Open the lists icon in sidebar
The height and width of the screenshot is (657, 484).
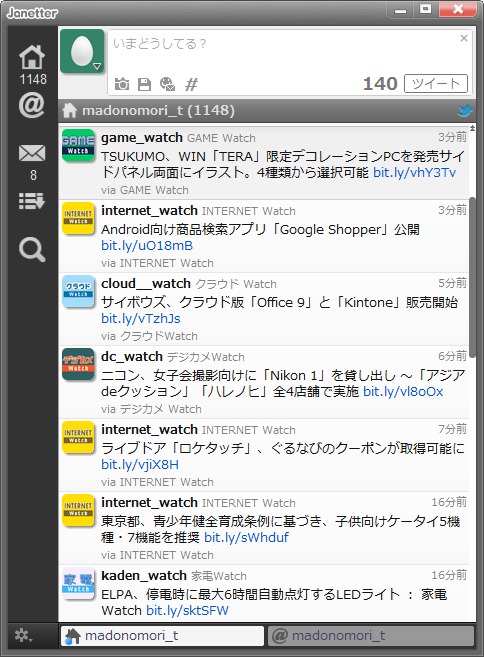click(x=32, y=202)
